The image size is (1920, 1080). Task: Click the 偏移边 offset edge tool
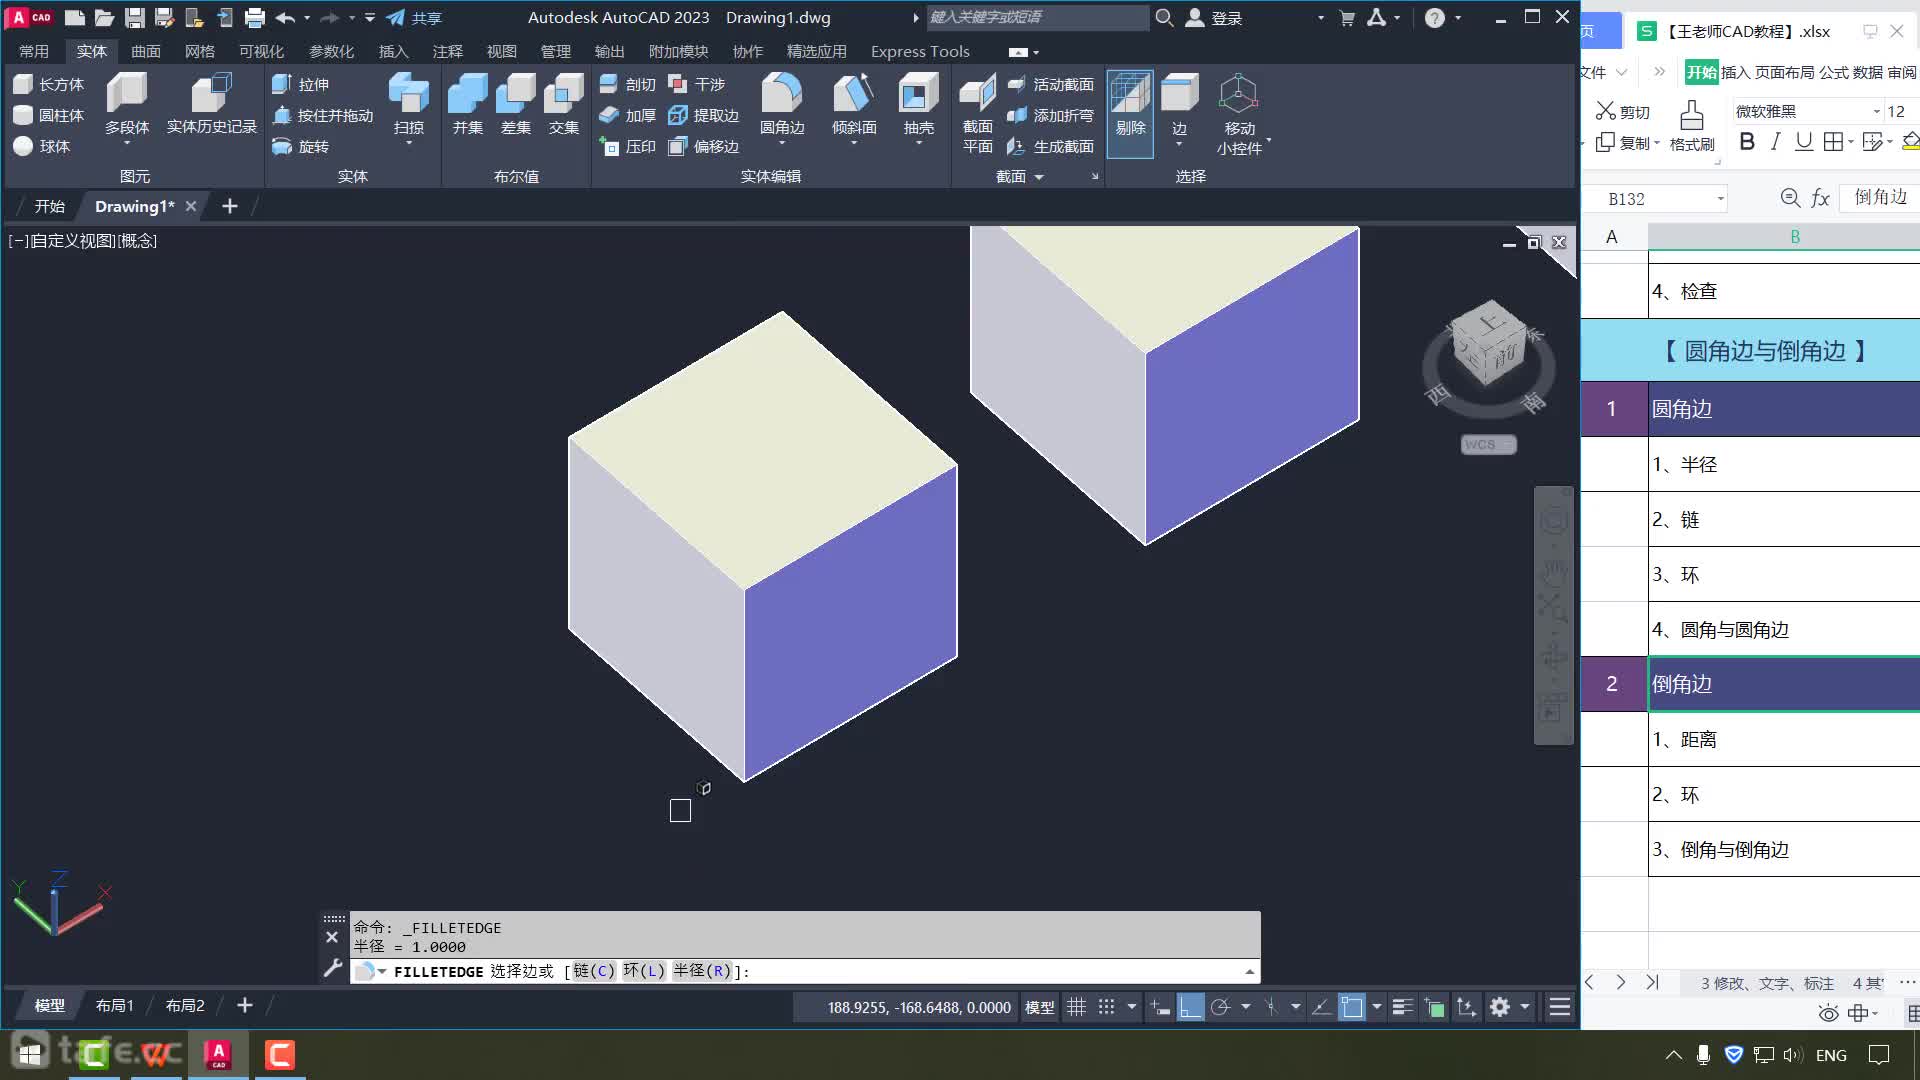point(703,147)
